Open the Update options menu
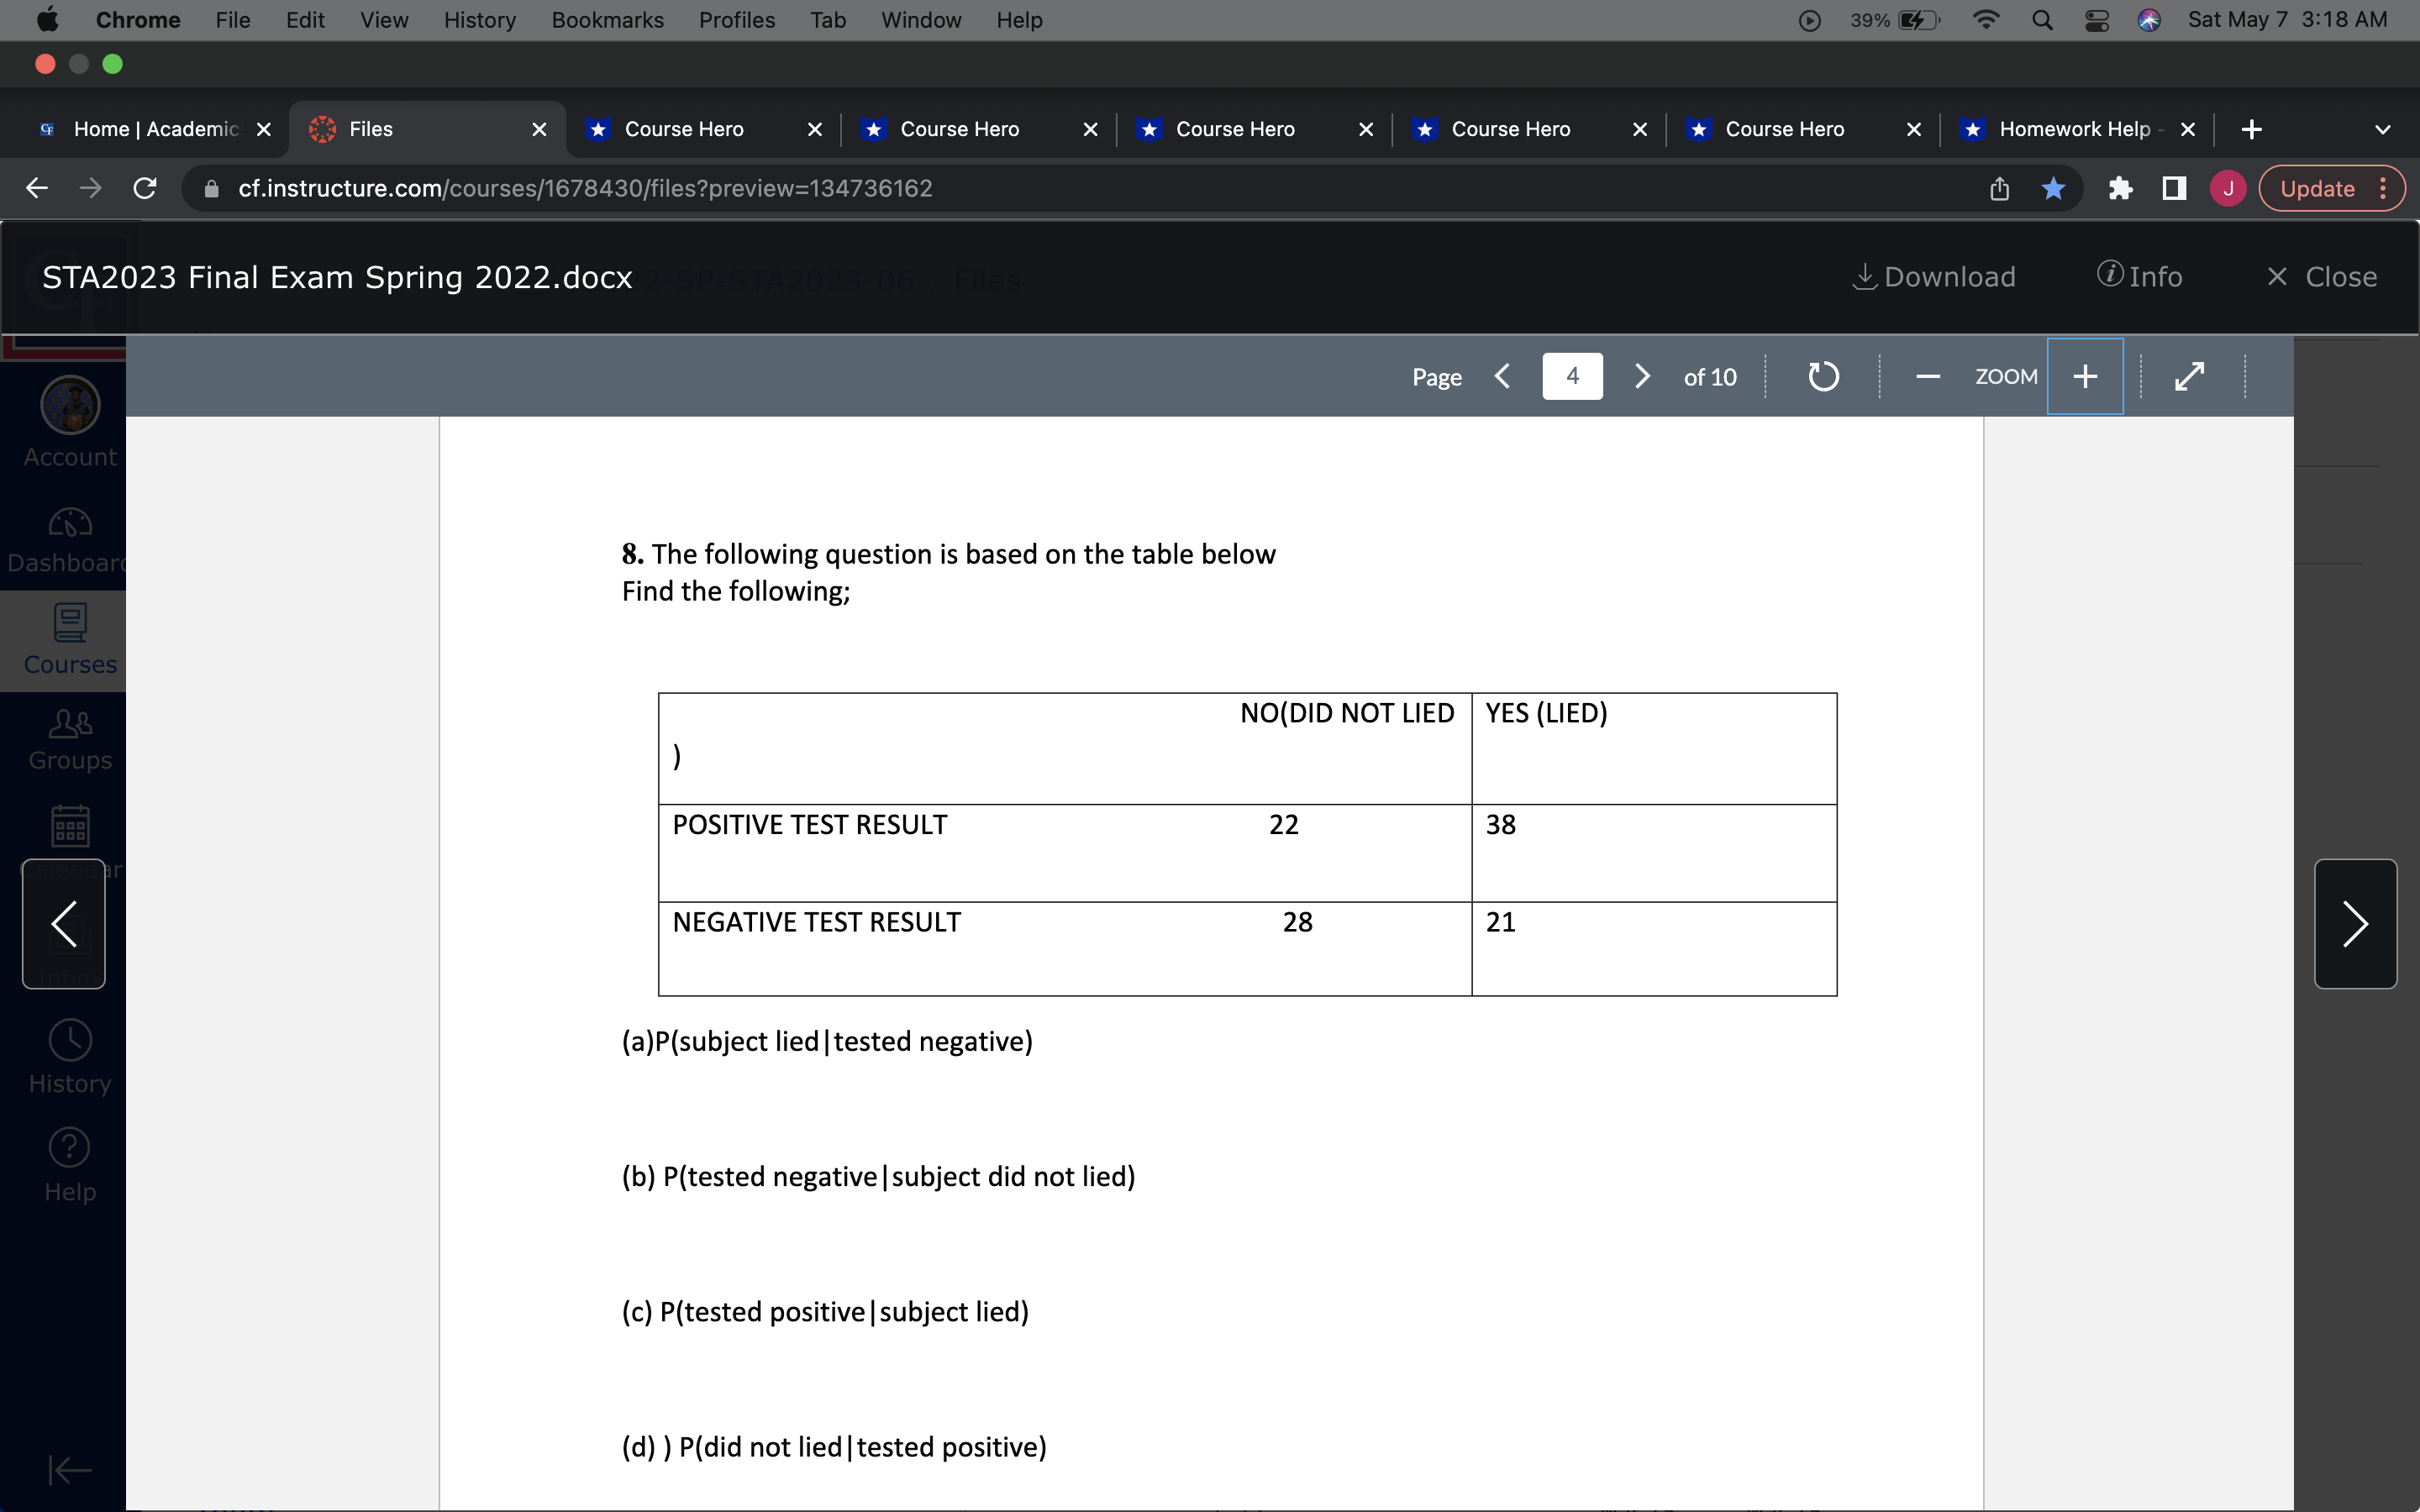 [x=2386, y=188]
